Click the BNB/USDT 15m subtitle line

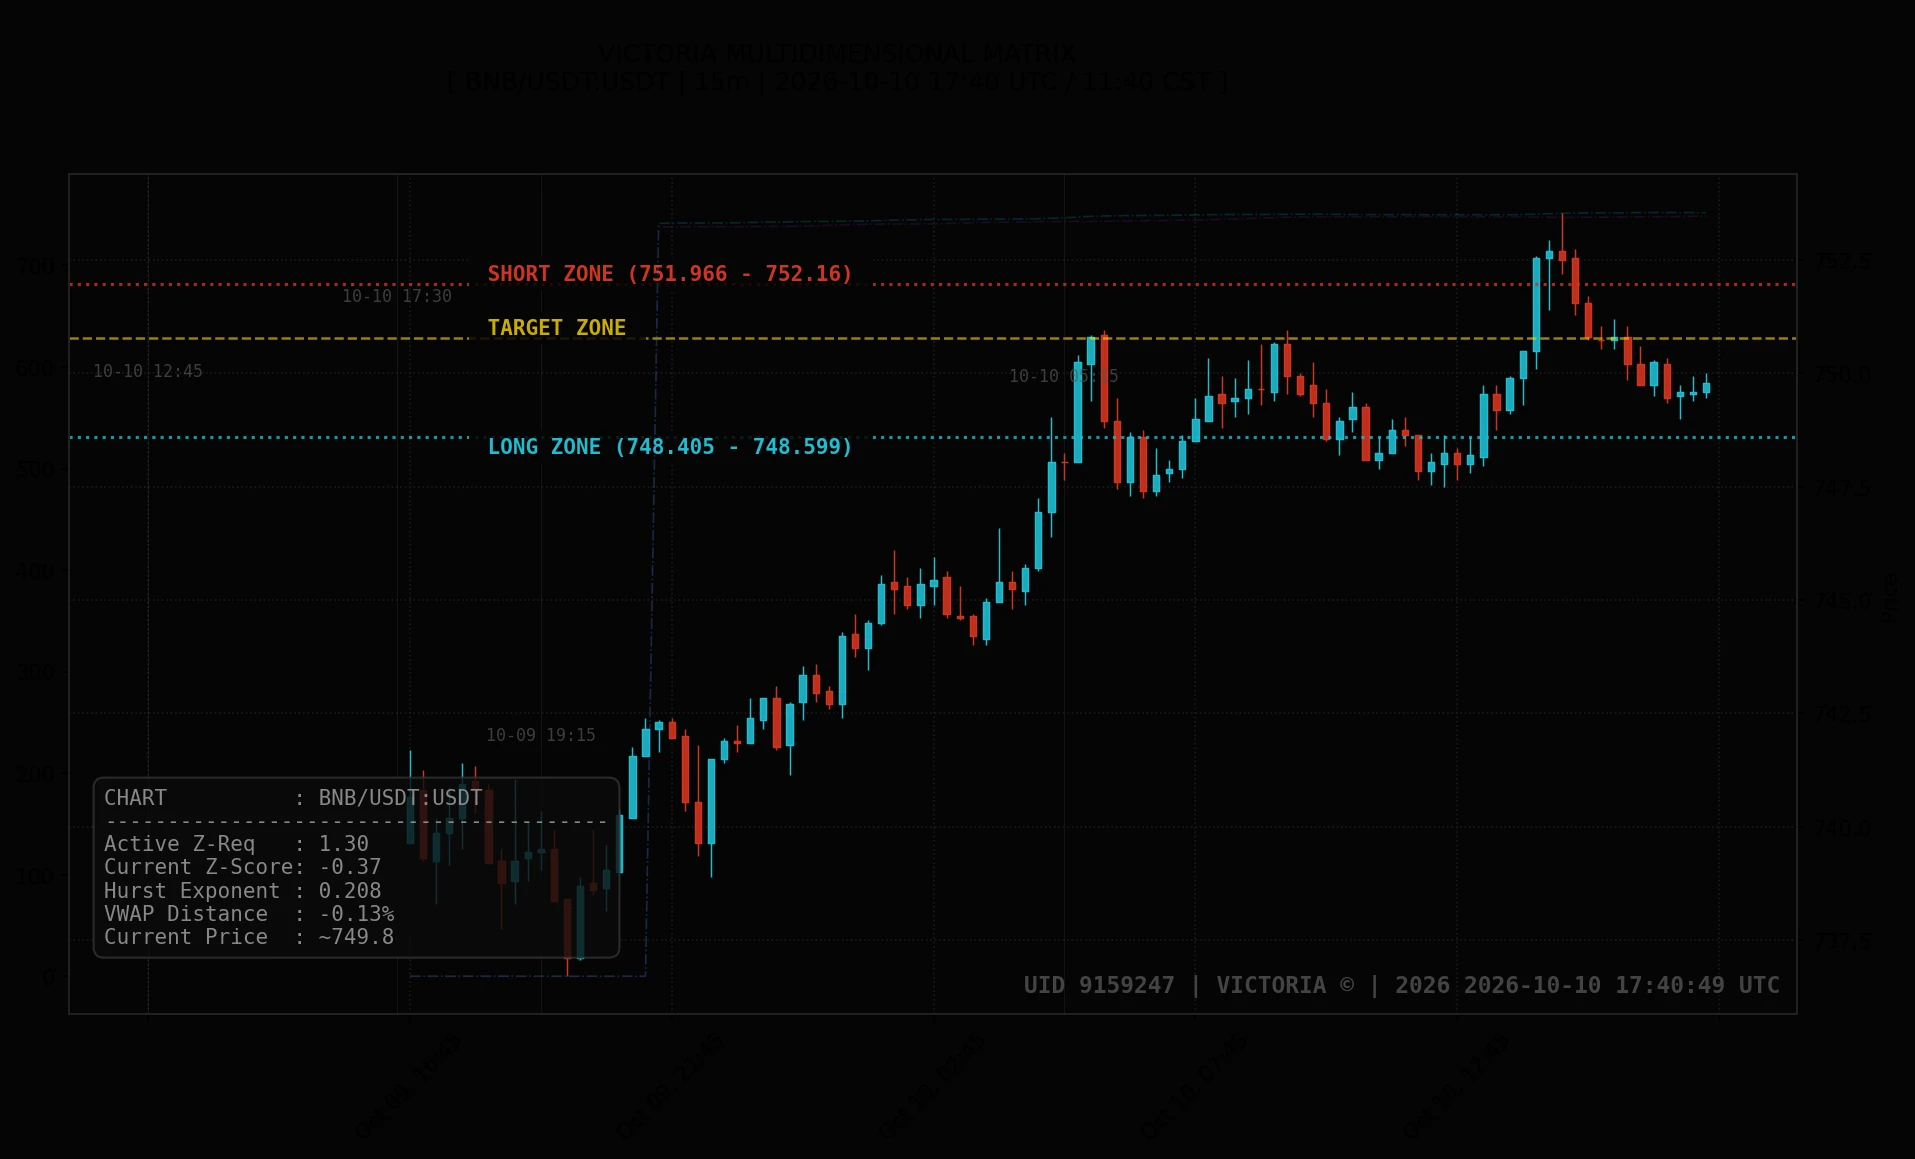[838, 82]
